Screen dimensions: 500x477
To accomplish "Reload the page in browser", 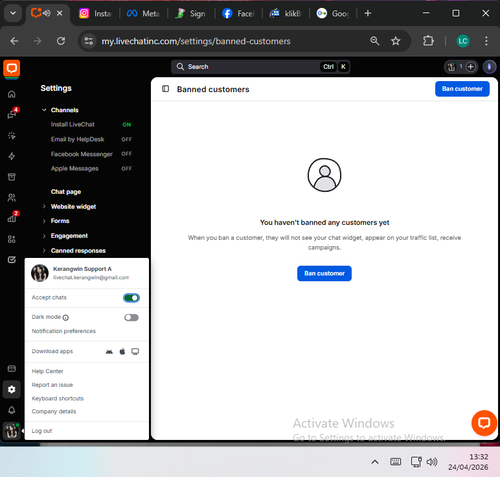I will (x=61, y=41).
